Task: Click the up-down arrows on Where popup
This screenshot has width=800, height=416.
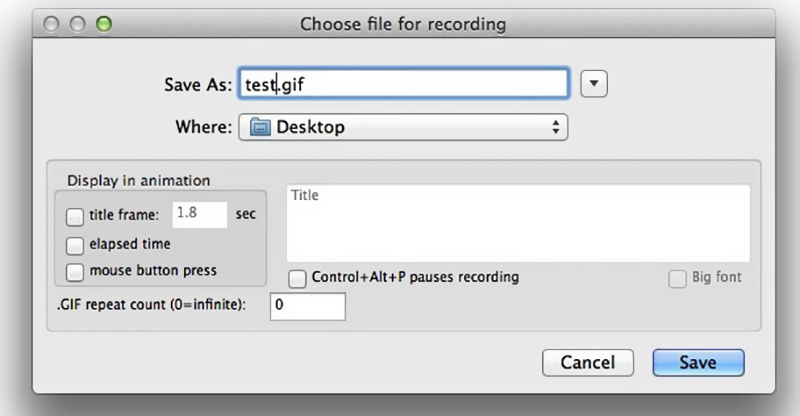Action: [555, 127]
